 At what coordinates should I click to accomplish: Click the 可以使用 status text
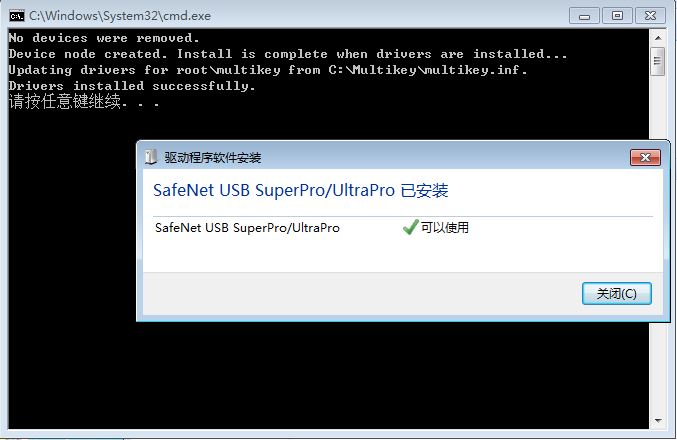click(445, 227)
